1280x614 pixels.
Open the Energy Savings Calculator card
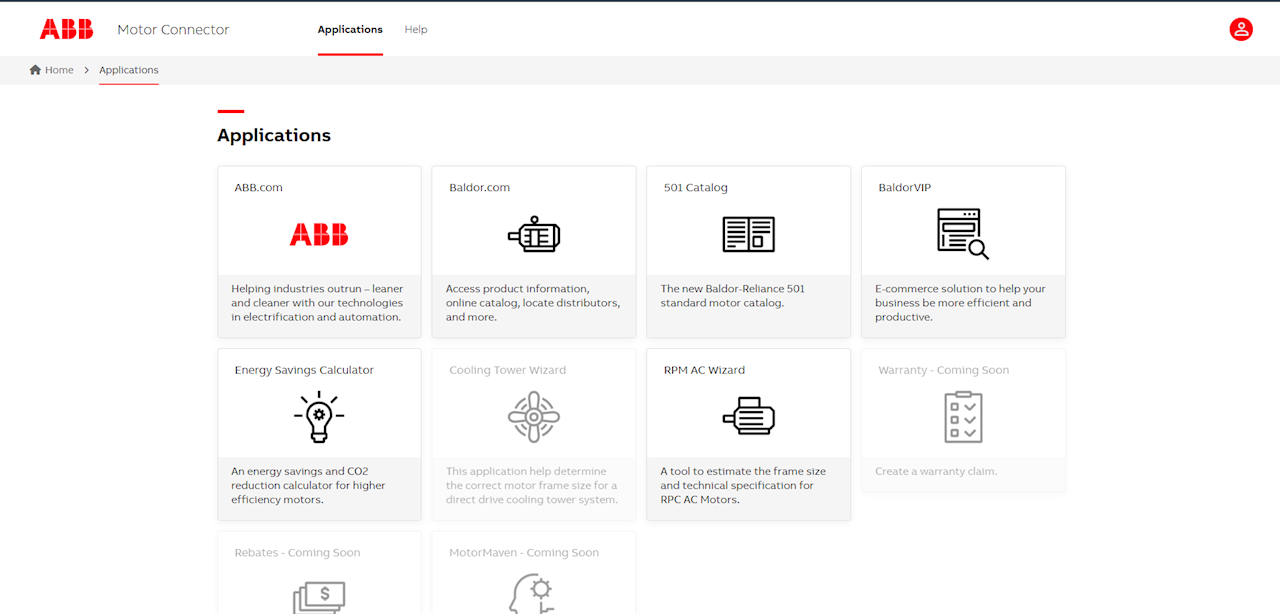pos(319,433)
